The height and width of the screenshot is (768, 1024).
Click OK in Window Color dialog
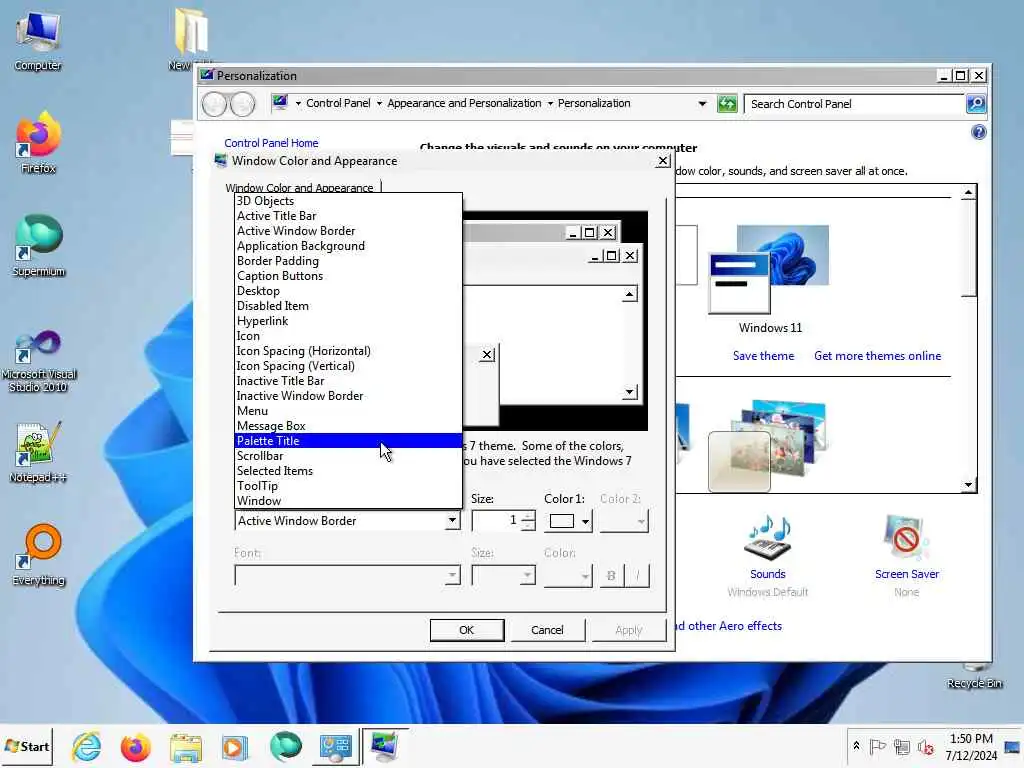[466, 630]
